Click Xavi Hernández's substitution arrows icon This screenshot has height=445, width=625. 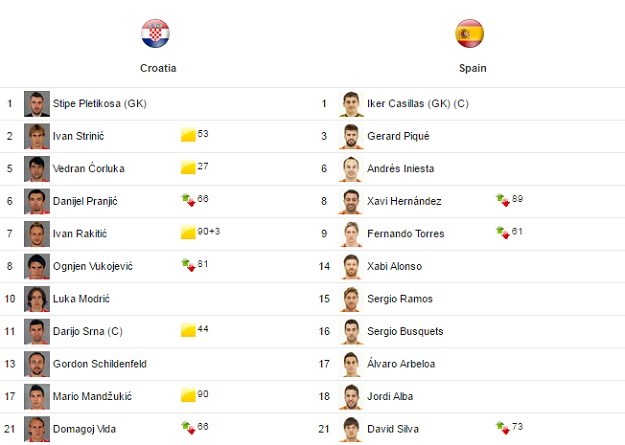coord(503,200)
